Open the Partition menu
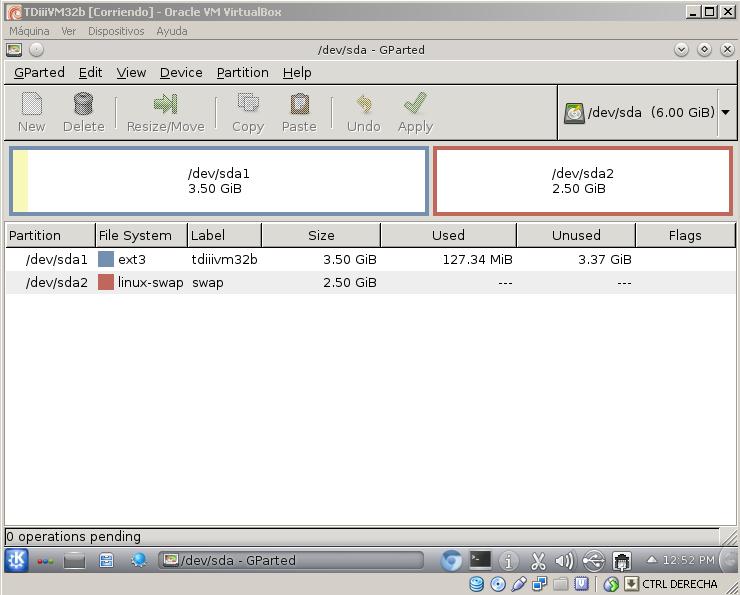 point(242,72)
